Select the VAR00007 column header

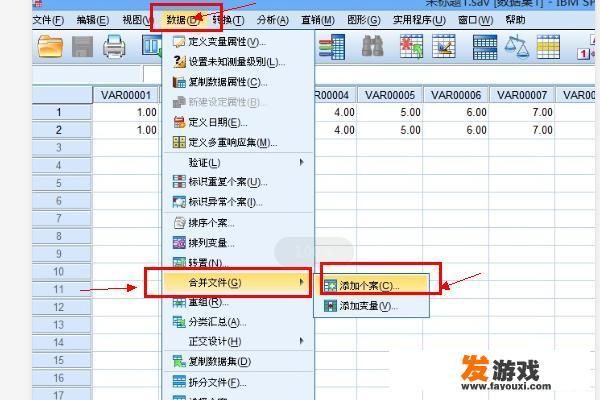click(522, 95)
